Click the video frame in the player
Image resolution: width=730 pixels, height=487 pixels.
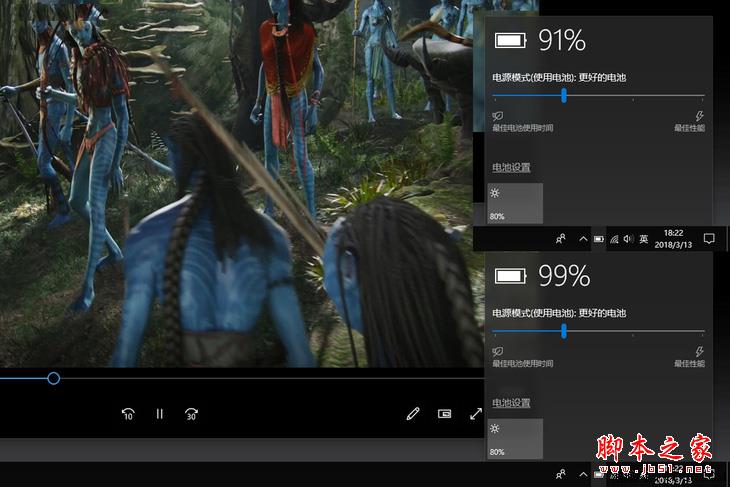click(x=242, y=183)
